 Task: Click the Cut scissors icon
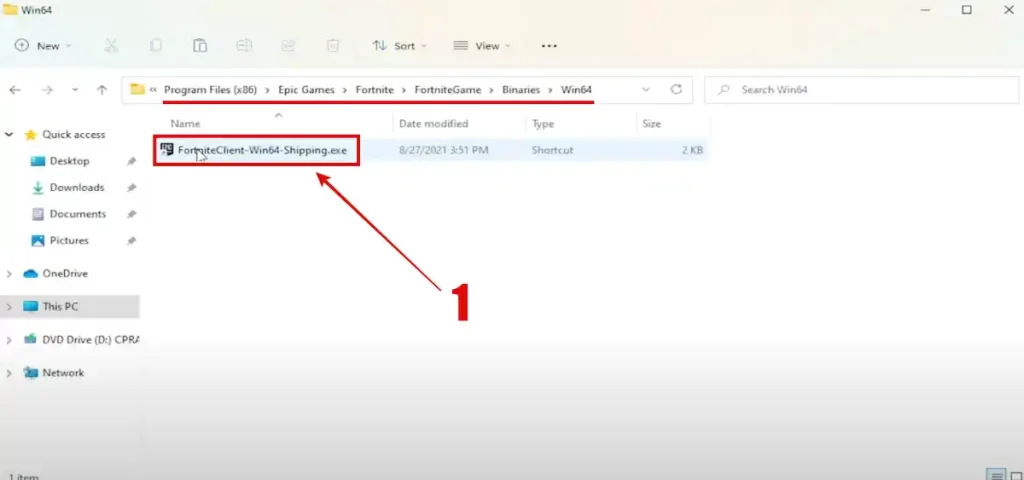pyautogui.click(x=111, y=46)
